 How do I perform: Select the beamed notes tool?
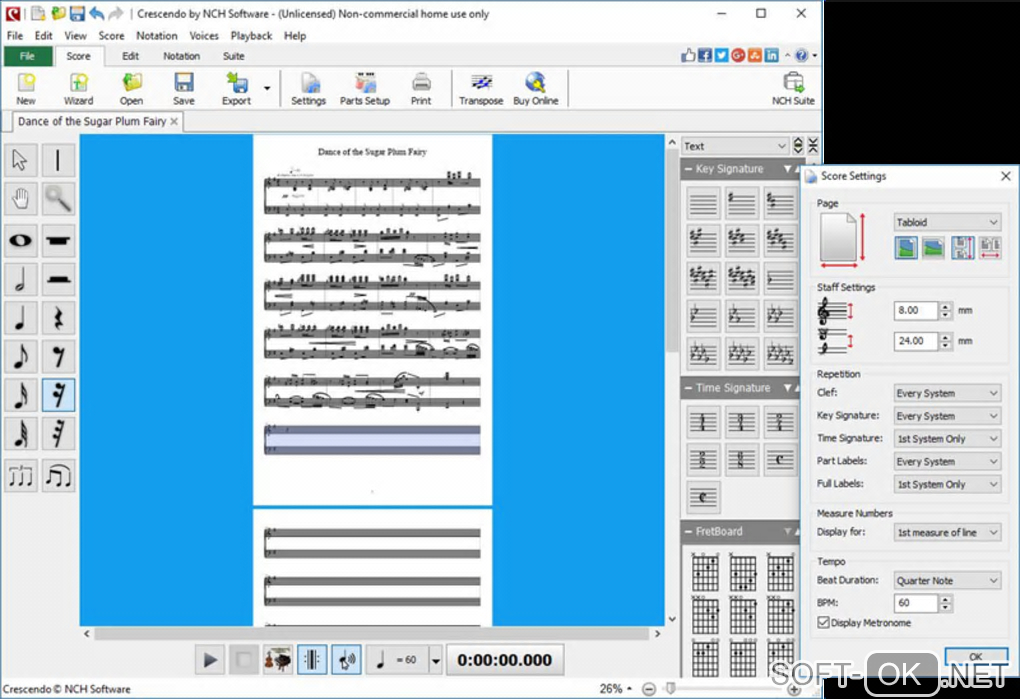(58, 476)
